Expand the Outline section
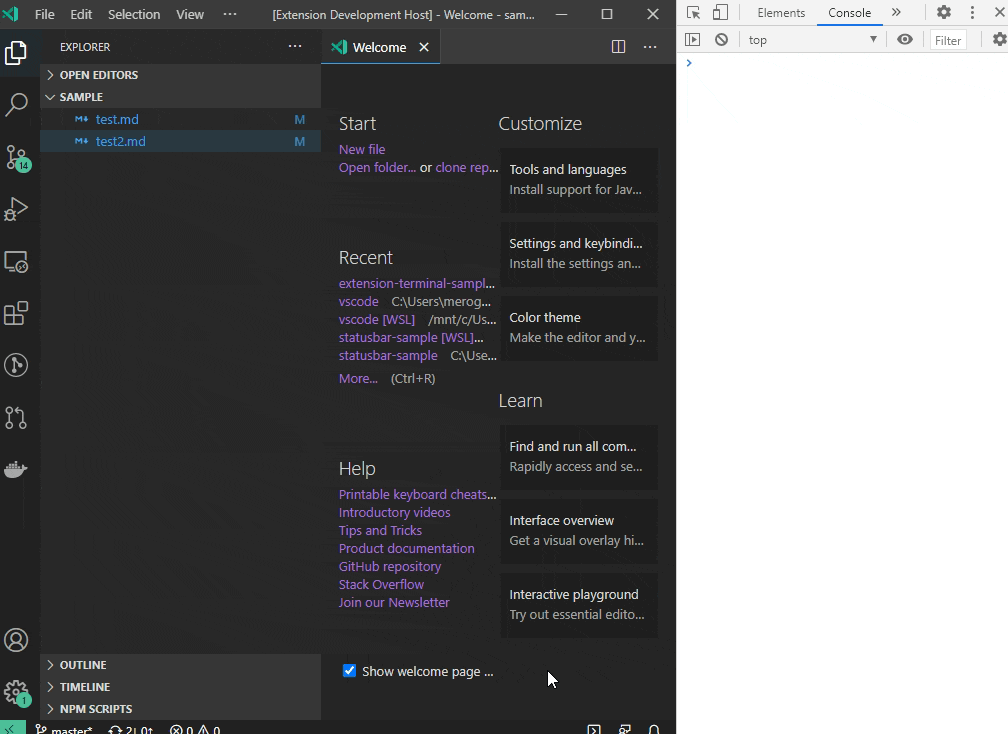 point(180,665)
